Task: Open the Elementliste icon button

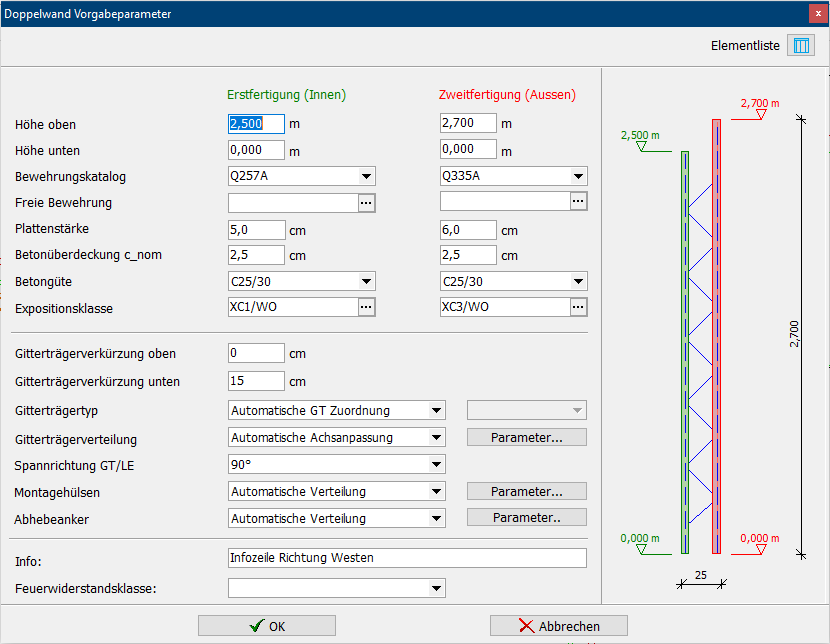Action: point(801,46)
